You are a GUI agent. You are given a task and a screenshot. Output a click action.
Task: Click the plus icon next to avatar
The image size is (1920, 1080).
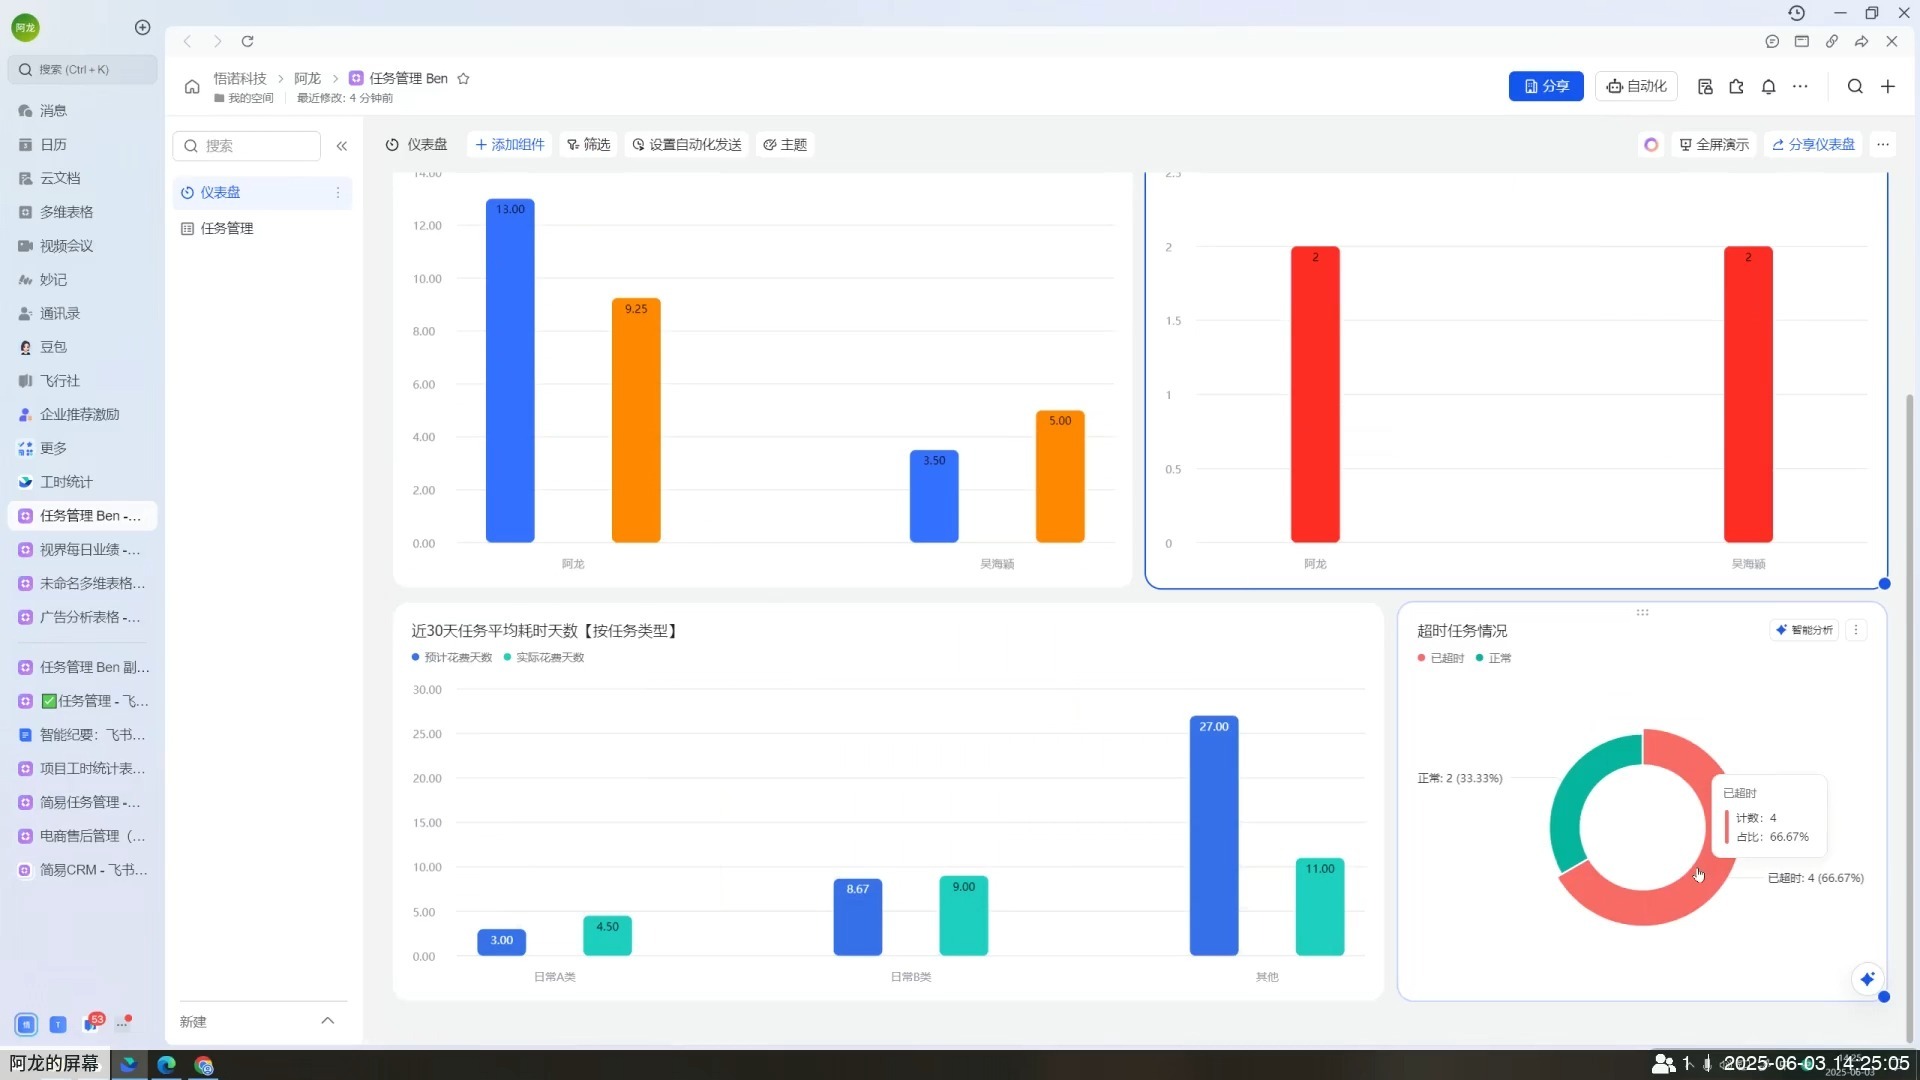pyautogui.click(x=142, y=27)
